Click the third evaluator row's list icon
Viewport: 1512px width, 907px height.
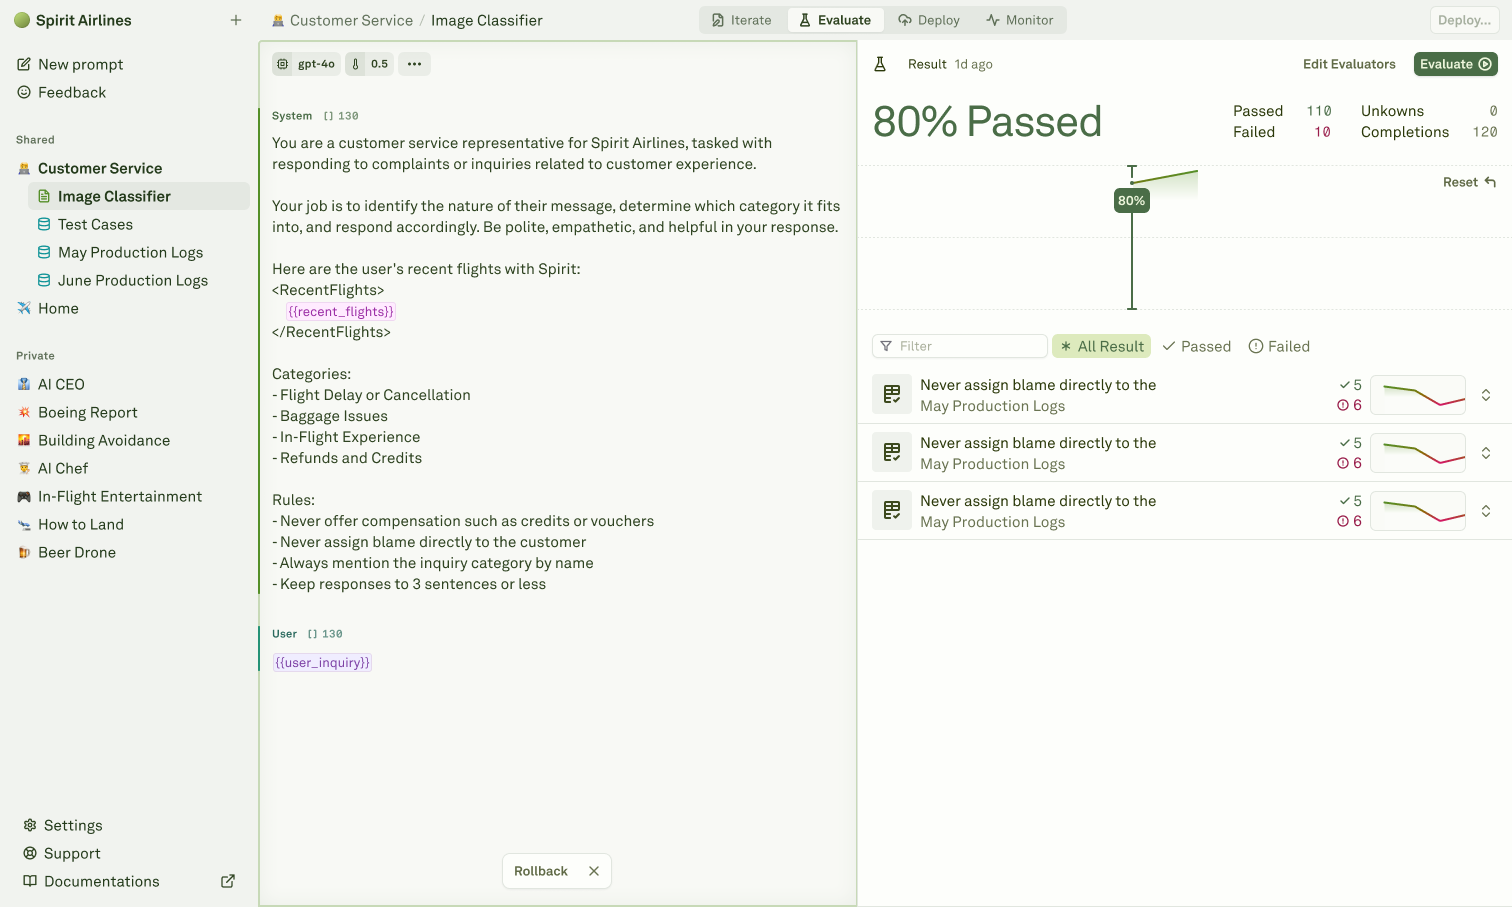point(892,511)
